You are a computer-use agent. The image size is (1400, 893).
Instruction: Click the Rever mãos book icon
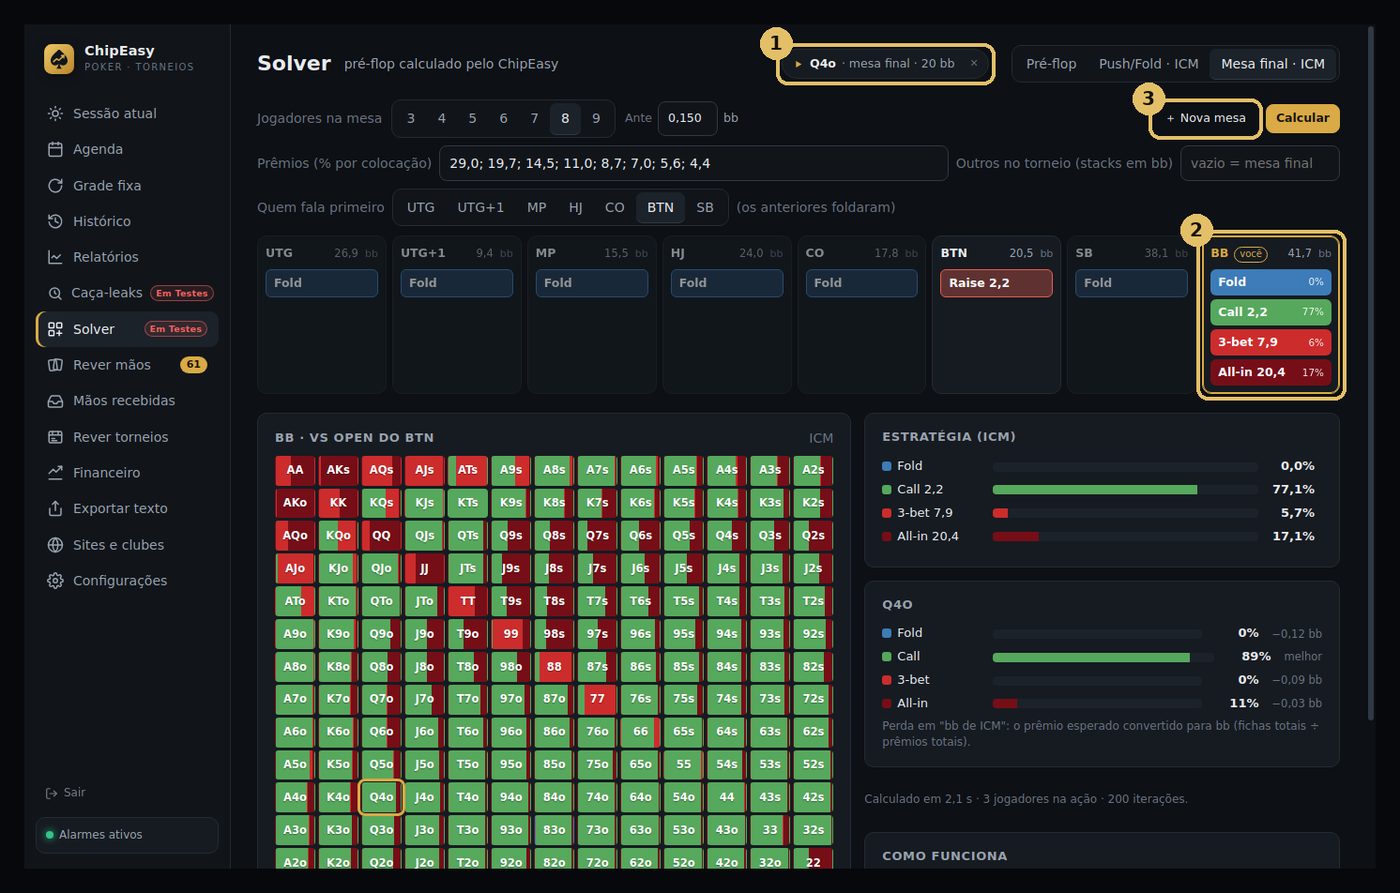point(55,365)
